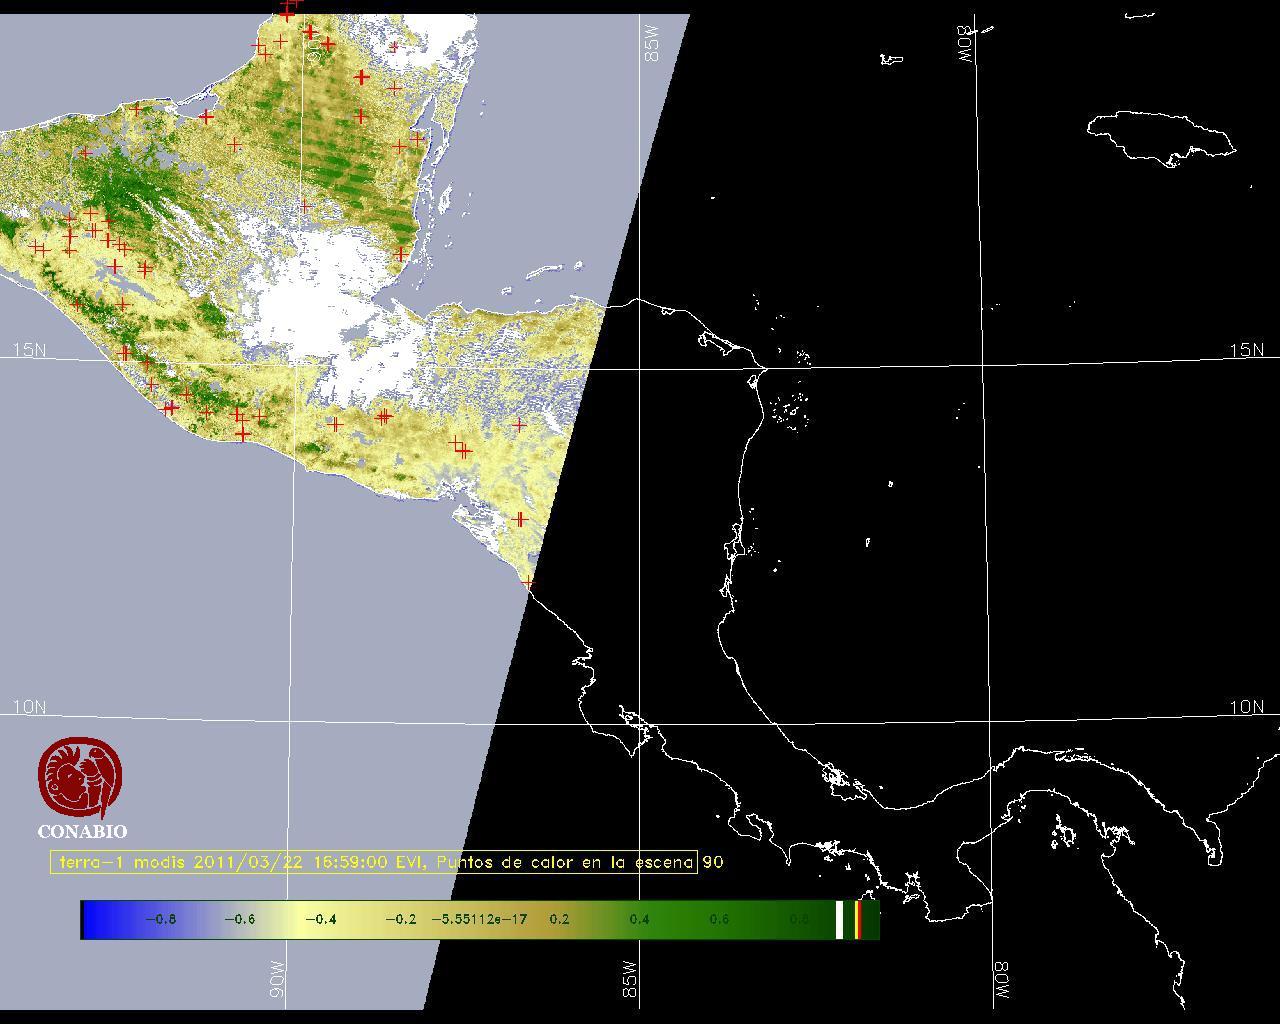Click the 10N label on right edge

[1246, 707]
